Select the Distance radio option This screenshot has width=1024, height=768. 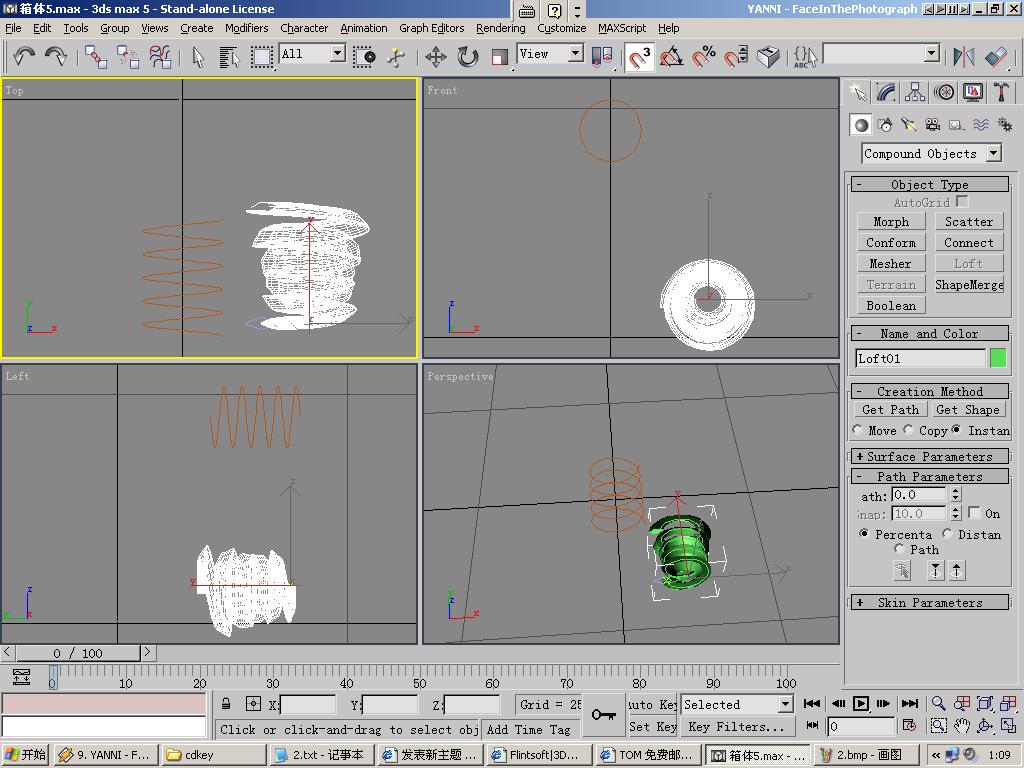[947, 534]
